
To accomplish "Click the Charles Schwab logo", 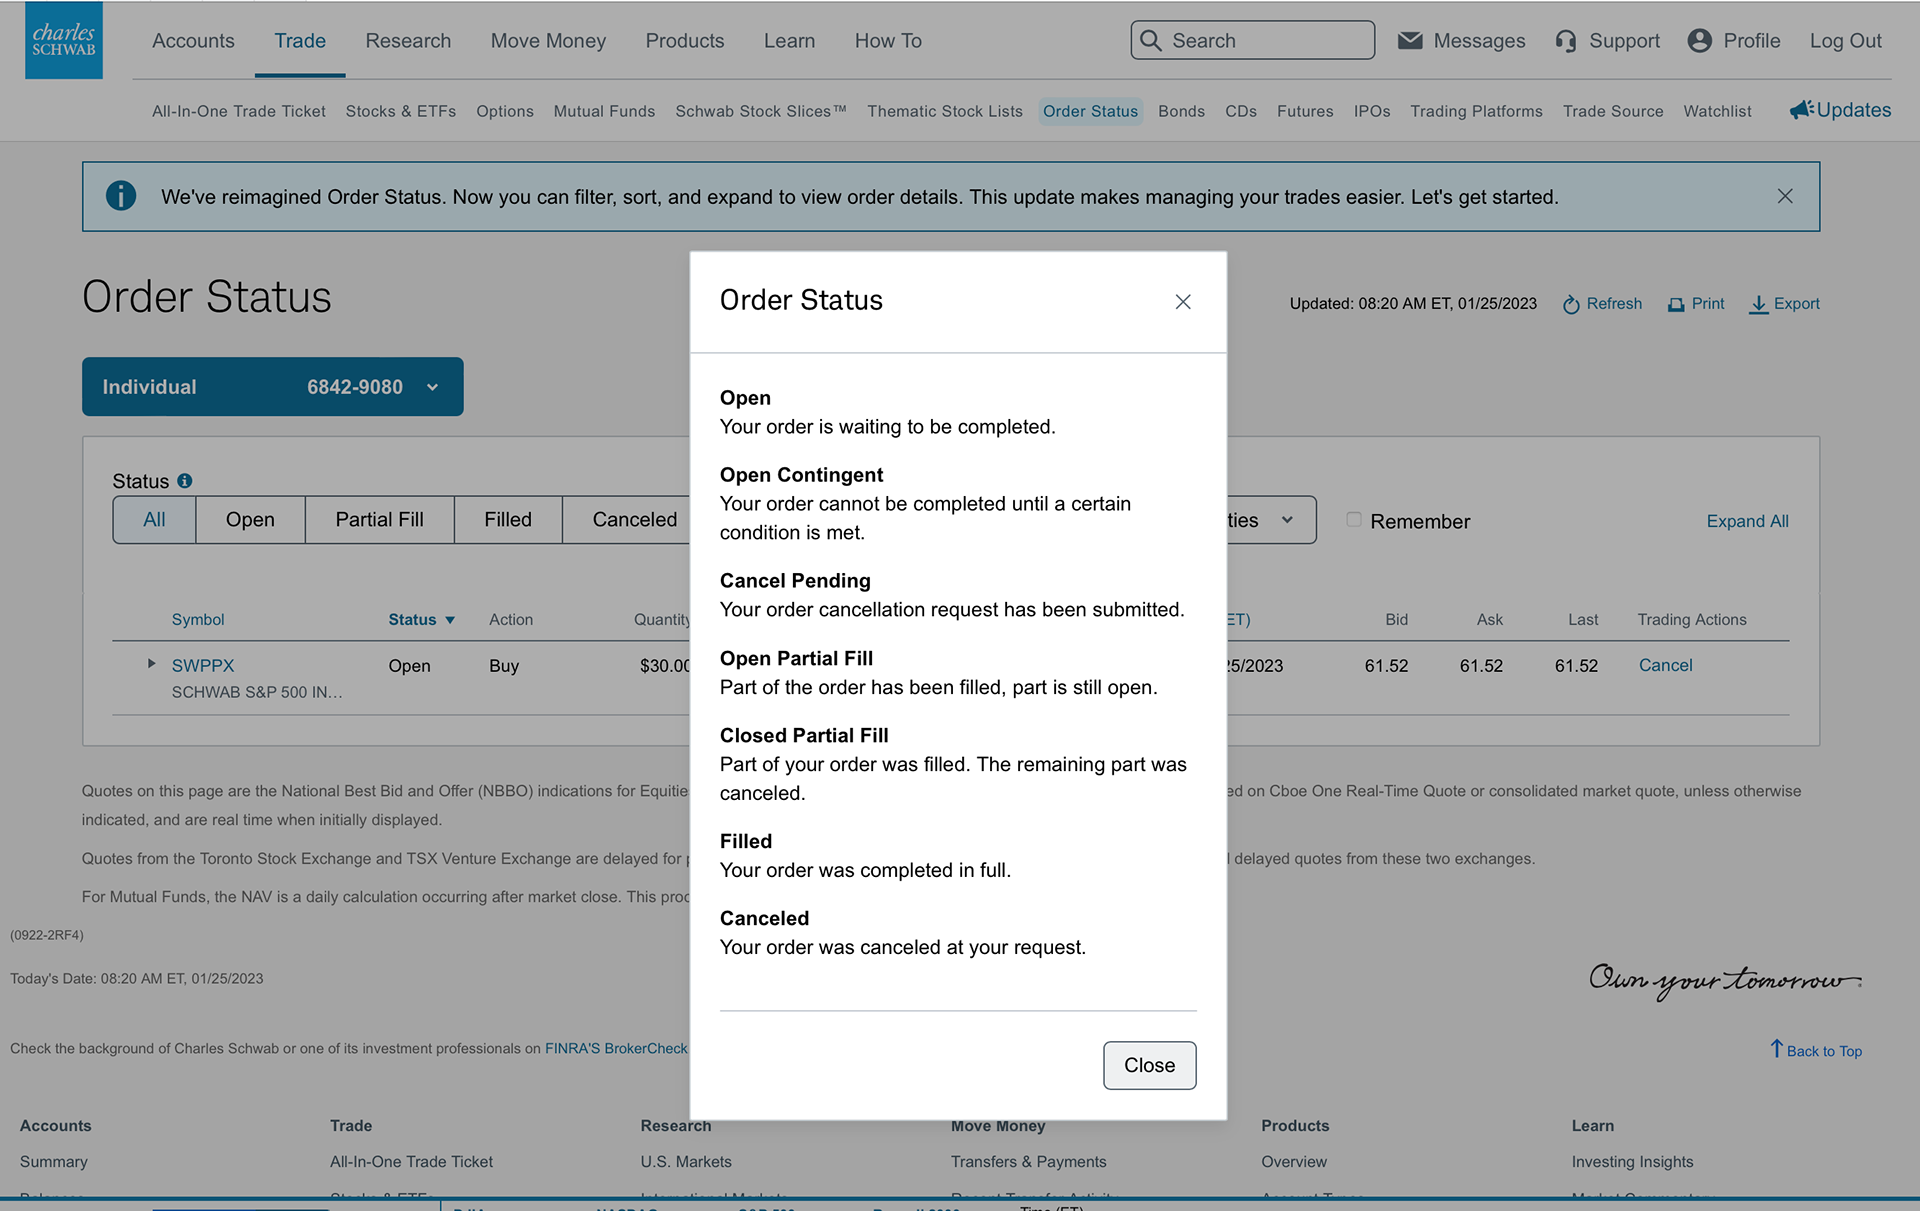I will pos(63,40).
